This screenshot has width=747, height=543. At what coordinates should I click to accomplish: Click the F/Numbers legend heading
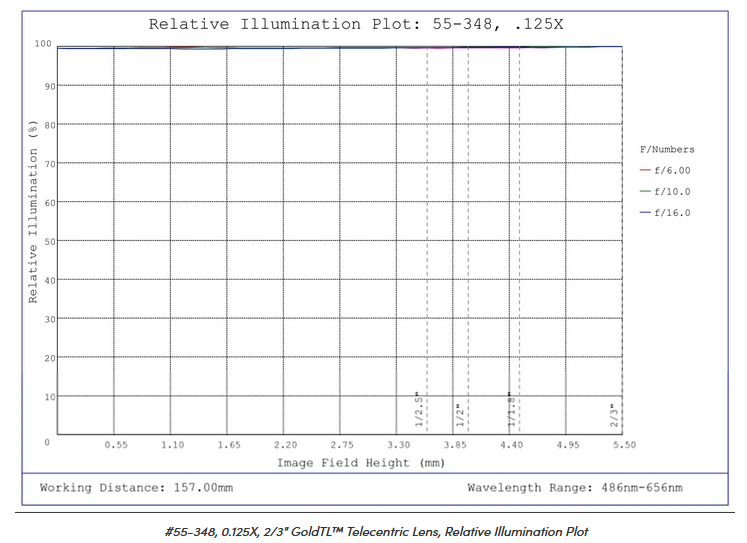pyautogui.click(x=667, y=149)
